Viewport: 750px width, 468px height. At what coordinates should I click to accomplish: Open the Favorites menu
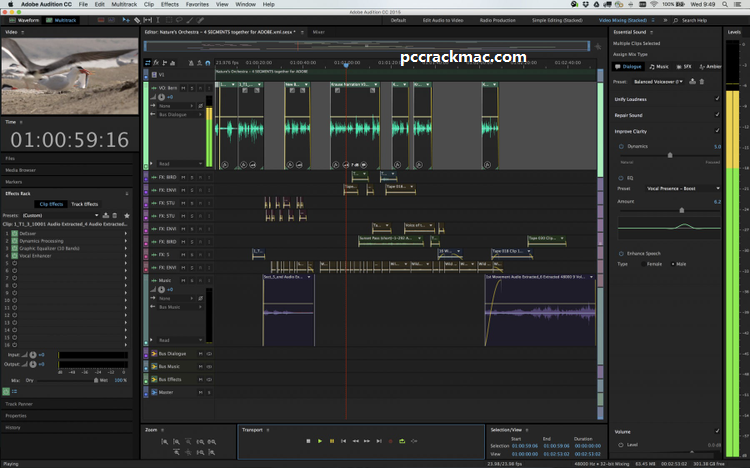[x=197, y=4]
